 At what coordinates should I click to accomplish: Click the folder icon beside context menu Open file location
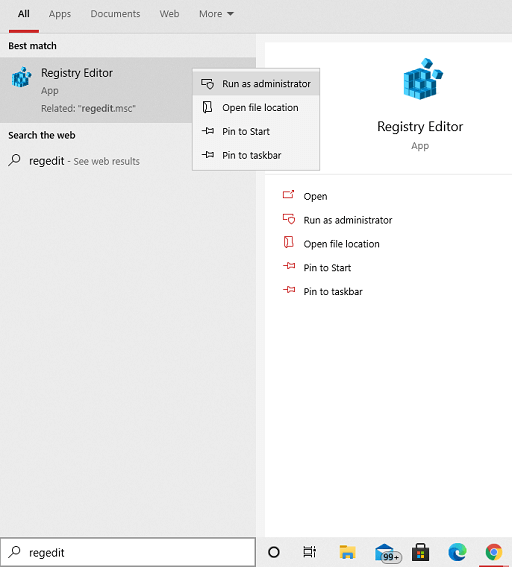[x=207, y=107]
